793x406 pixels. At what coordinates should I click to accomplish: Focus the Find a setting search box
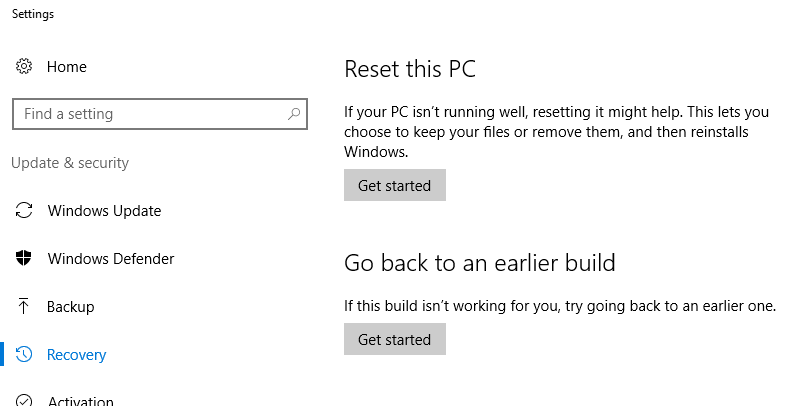(160, 114)
